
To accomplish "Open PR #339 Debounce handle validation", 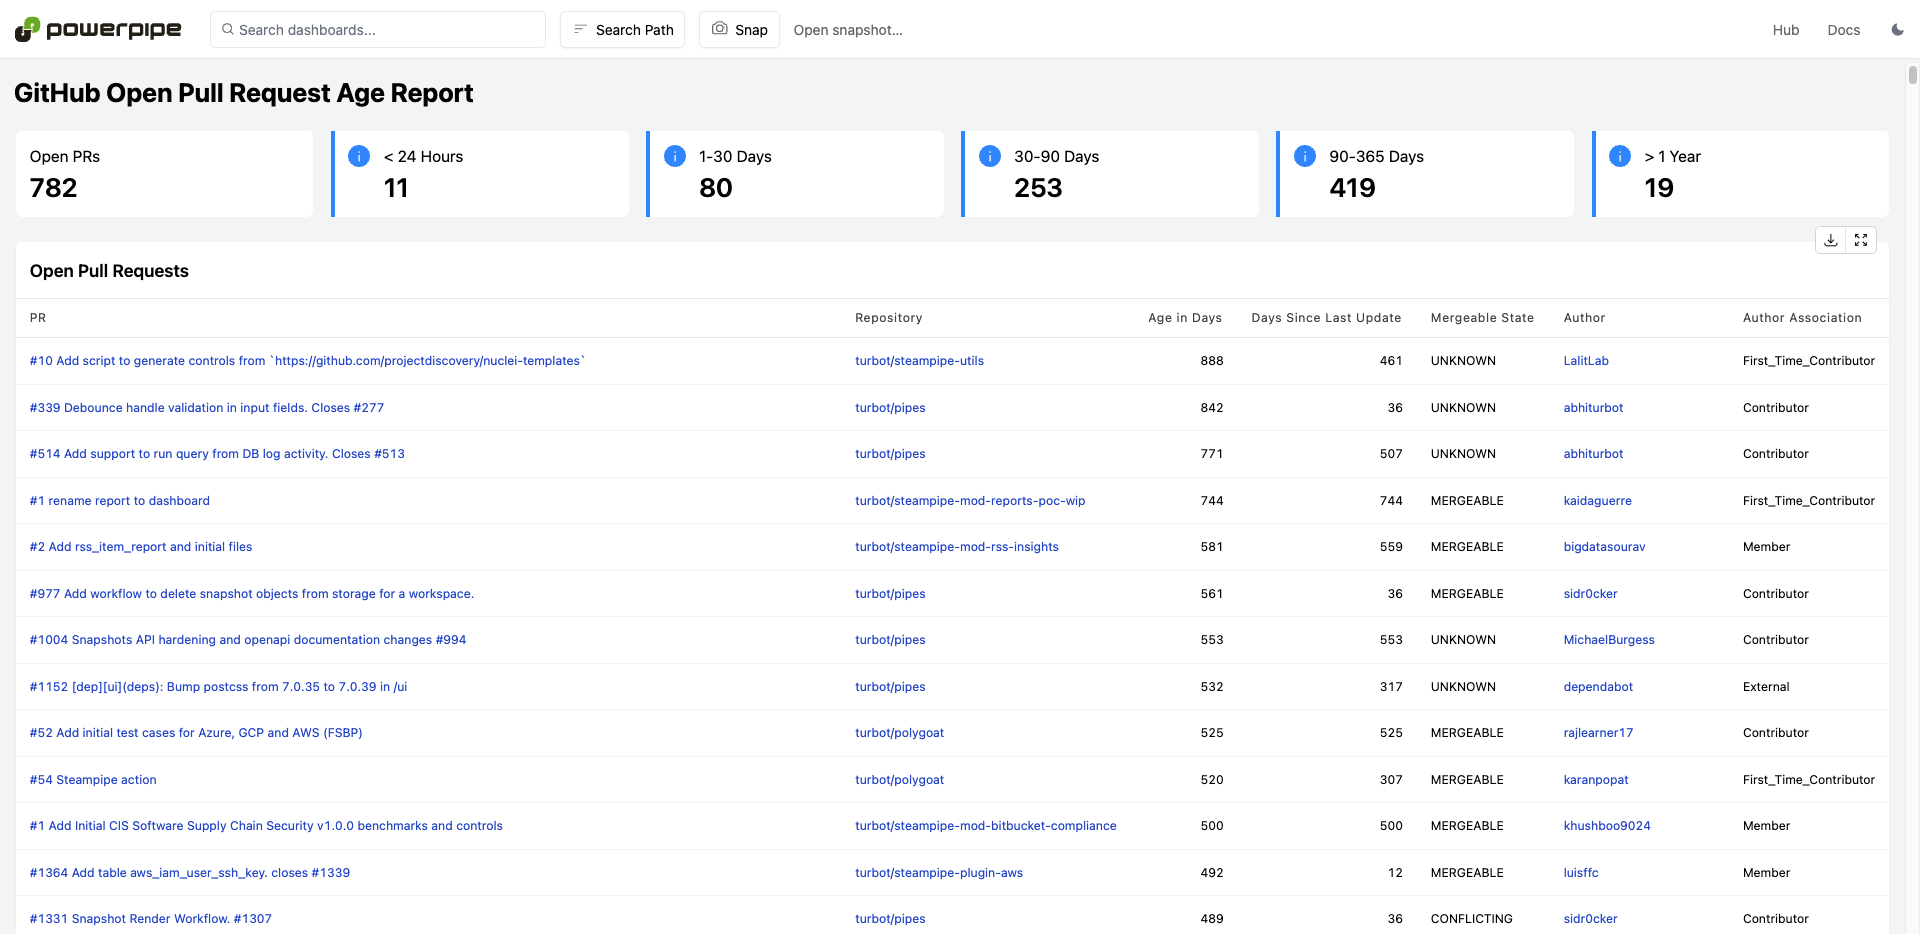I will pyautogui.click(x=207, y=408).
